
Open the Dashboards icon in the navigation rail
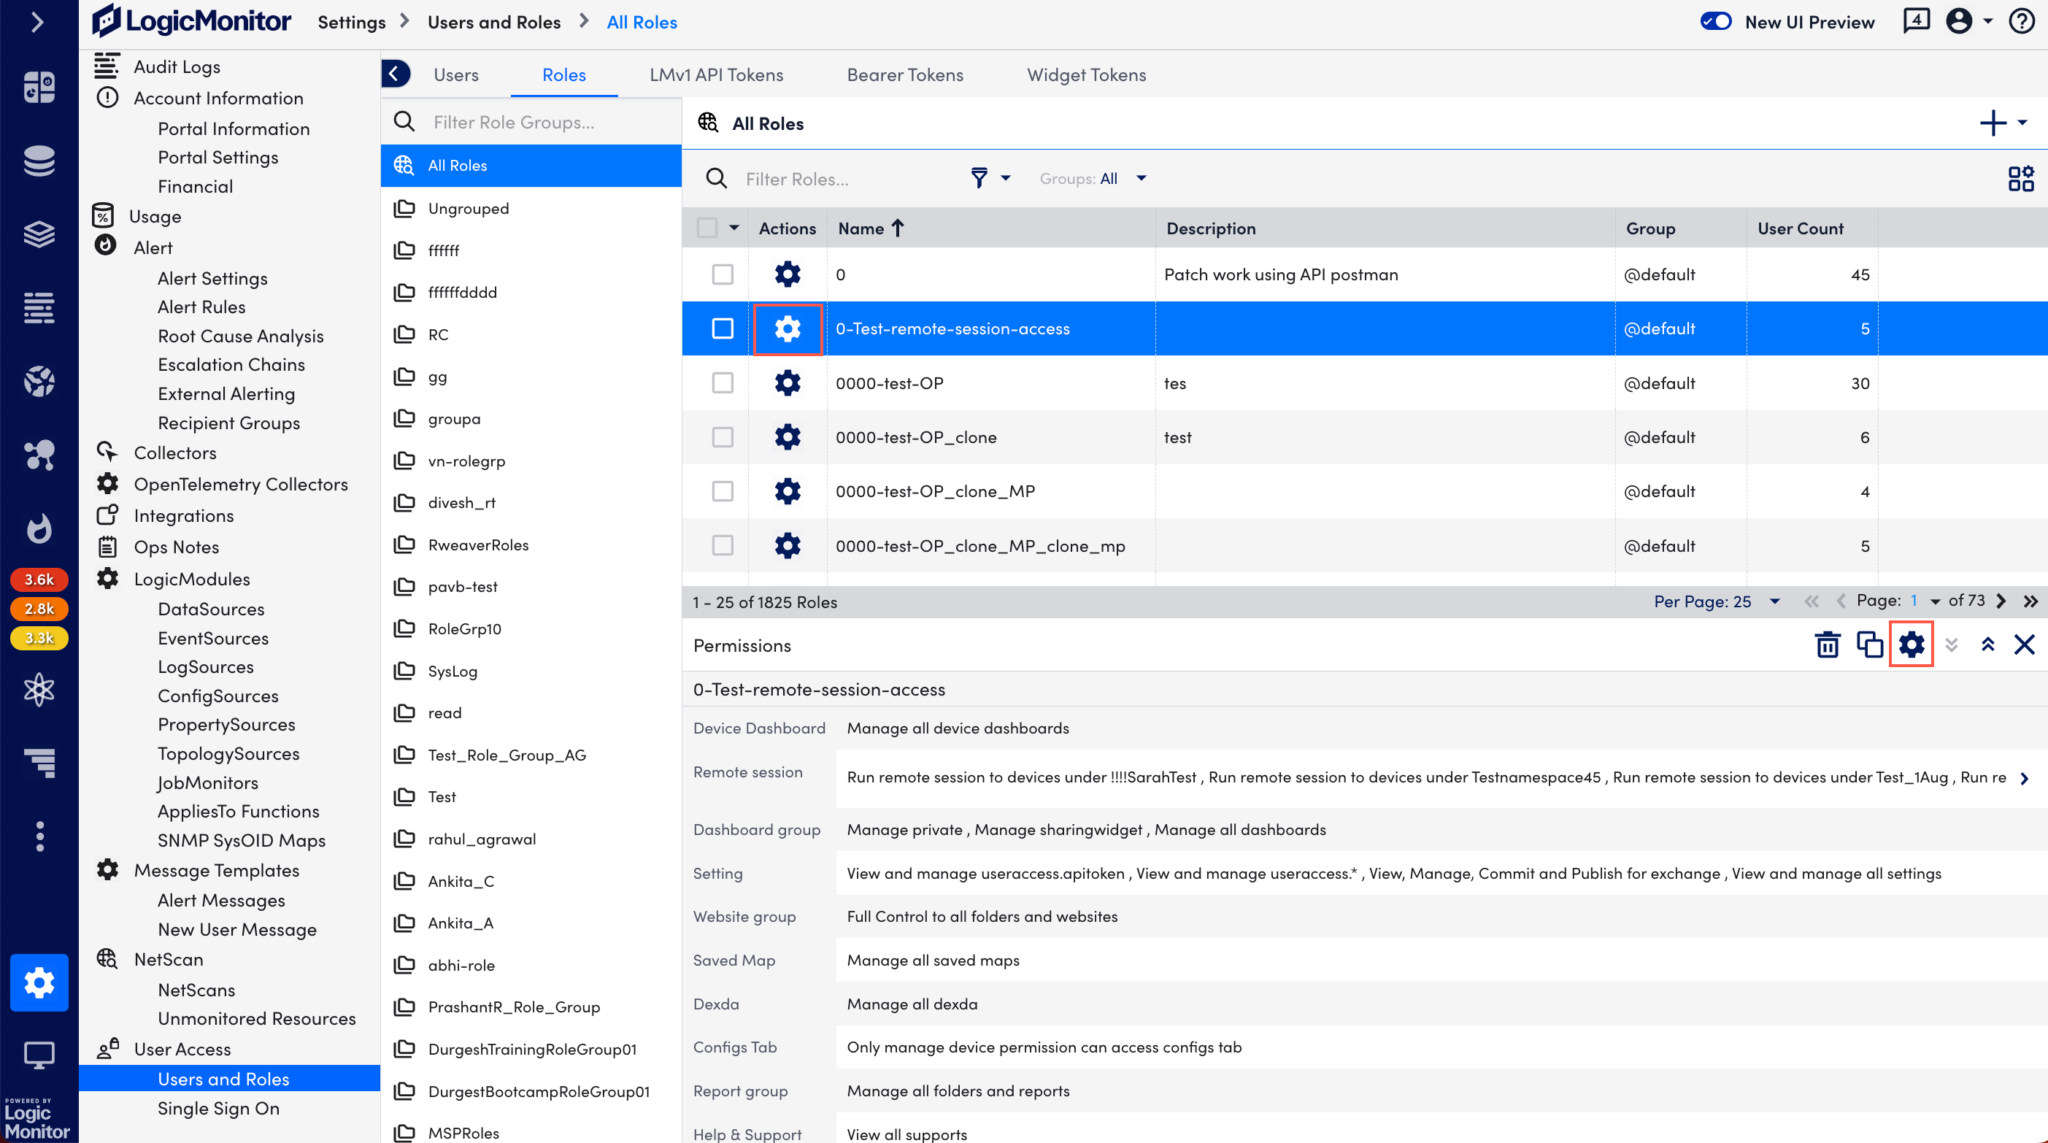[39, 87]
